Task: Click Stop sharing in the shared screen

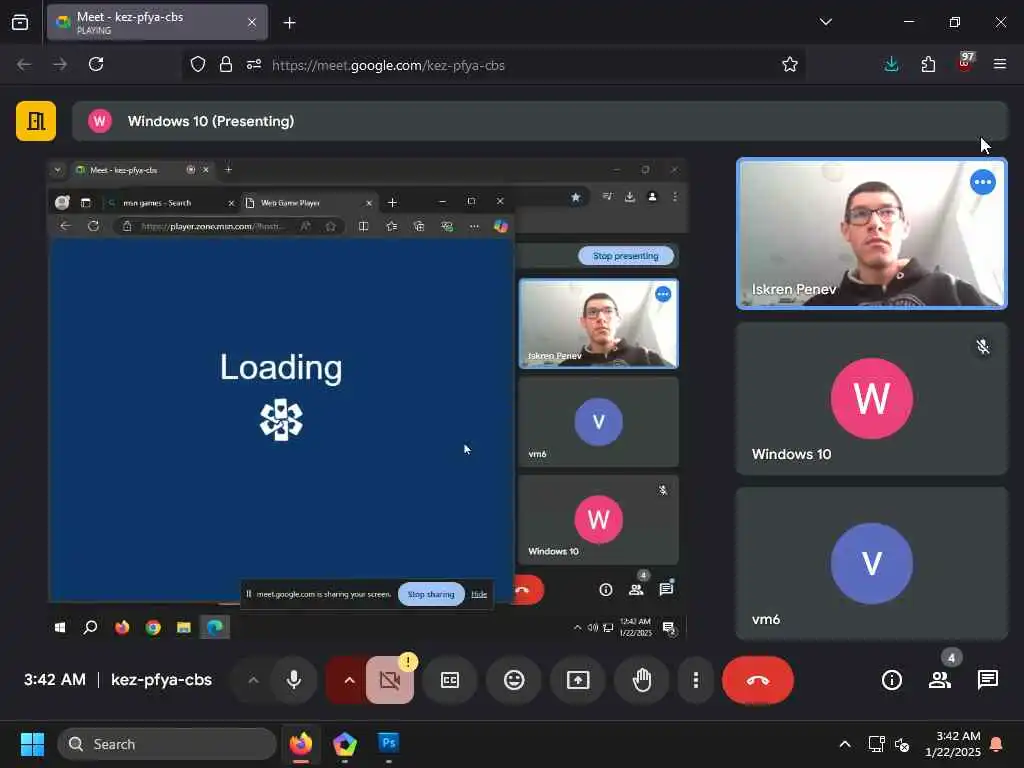Action: (431, 594)
